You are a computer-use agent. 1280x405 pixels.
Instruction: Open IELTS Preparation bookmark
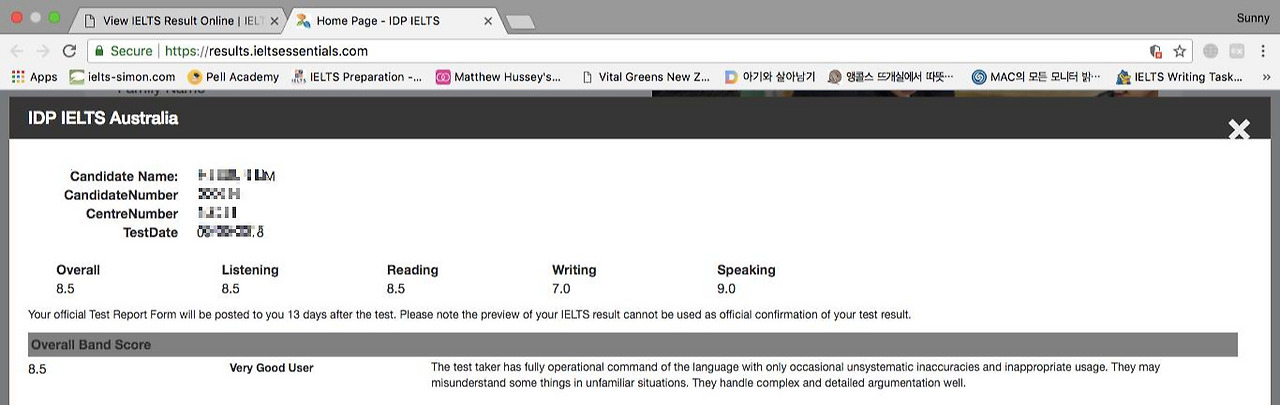[x=357, y=77]
